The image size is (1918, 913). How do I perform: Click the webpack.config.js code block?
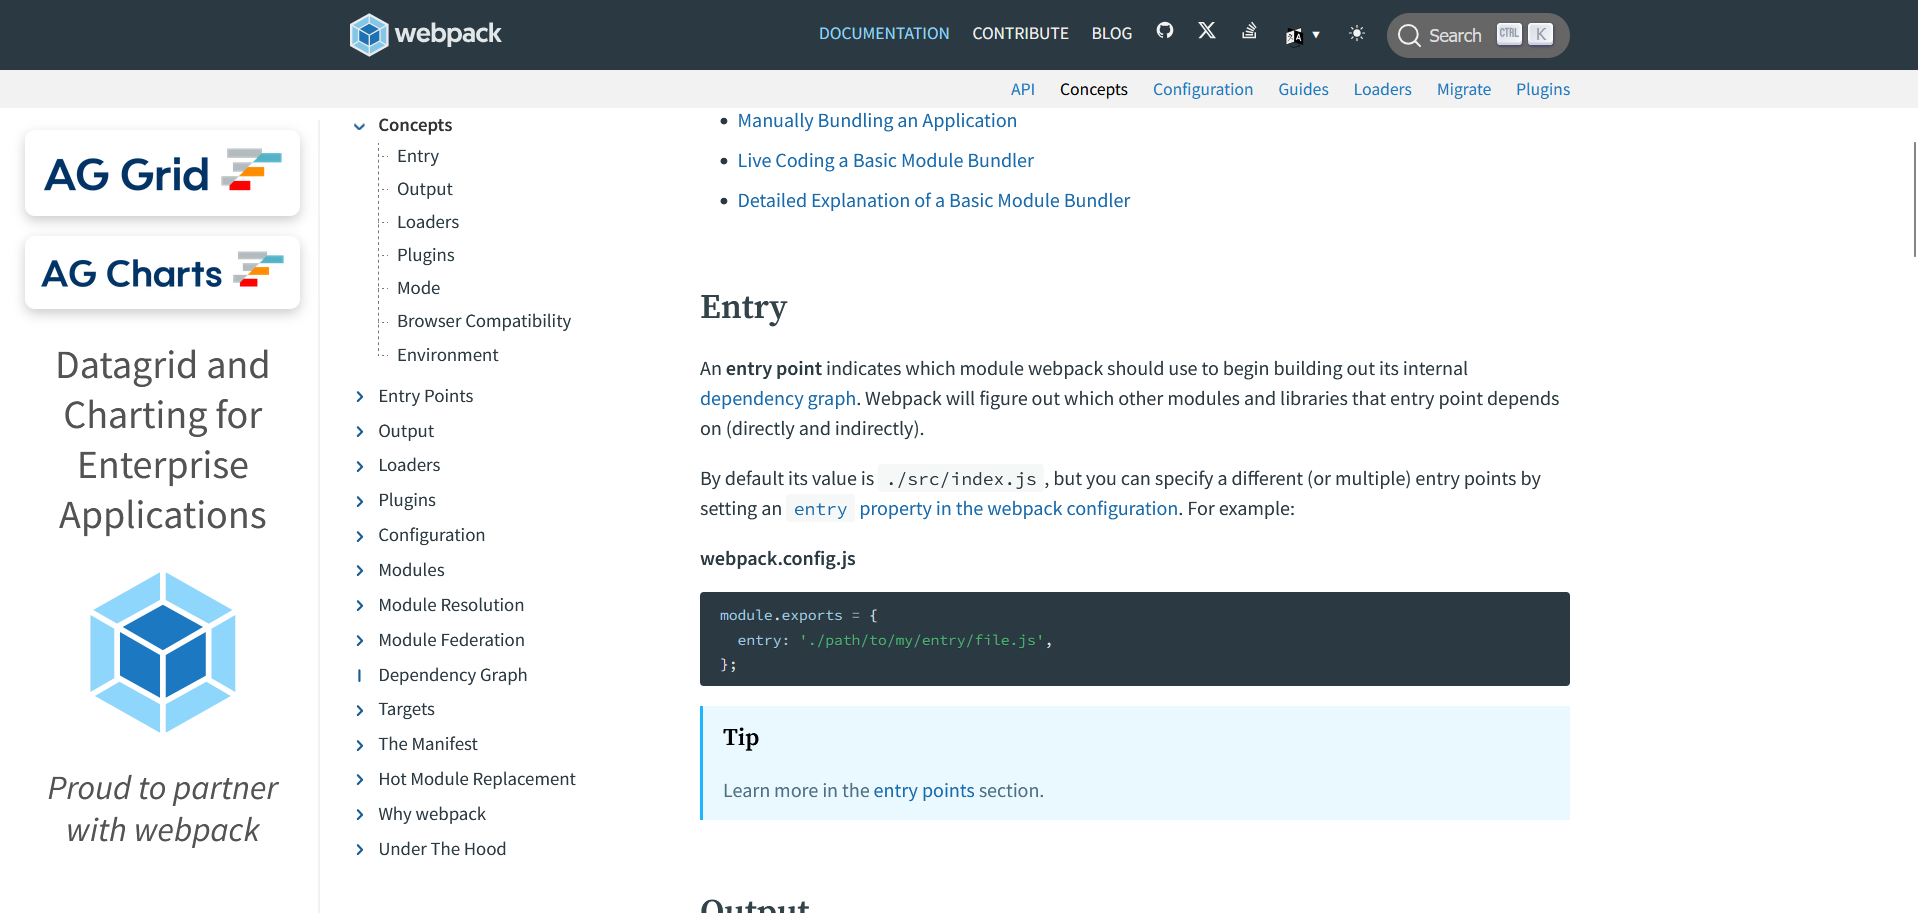coord(1134,639)
